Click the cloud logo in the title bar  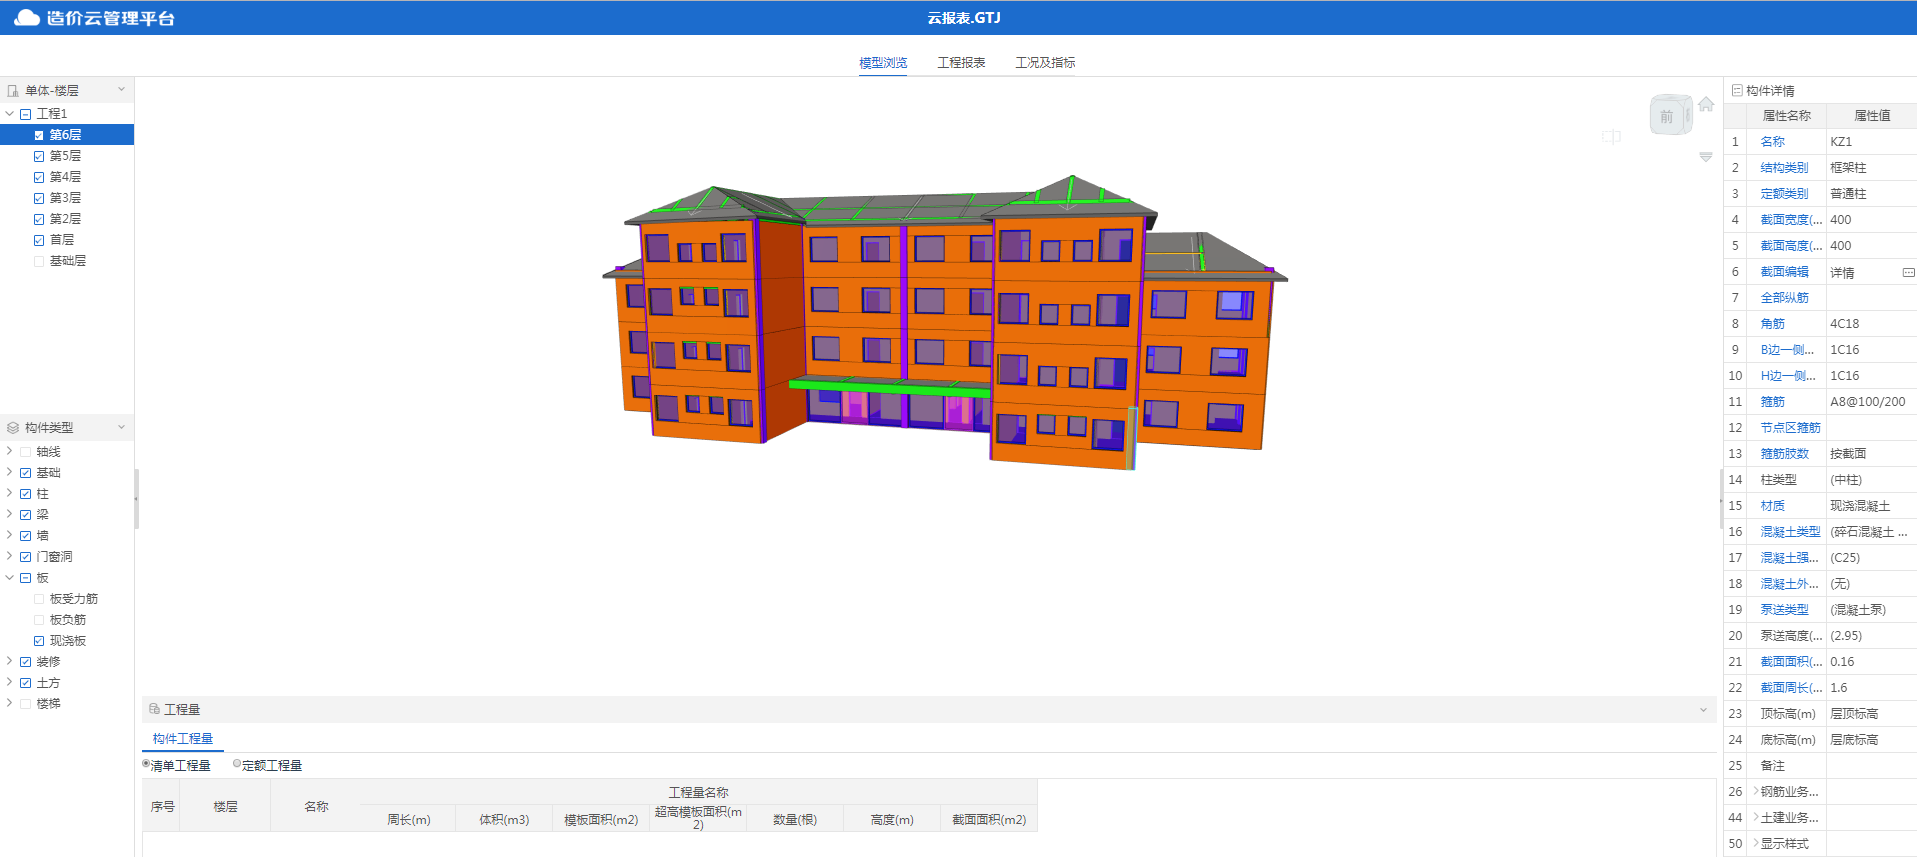pyautogui.click(x=27, y=18)
